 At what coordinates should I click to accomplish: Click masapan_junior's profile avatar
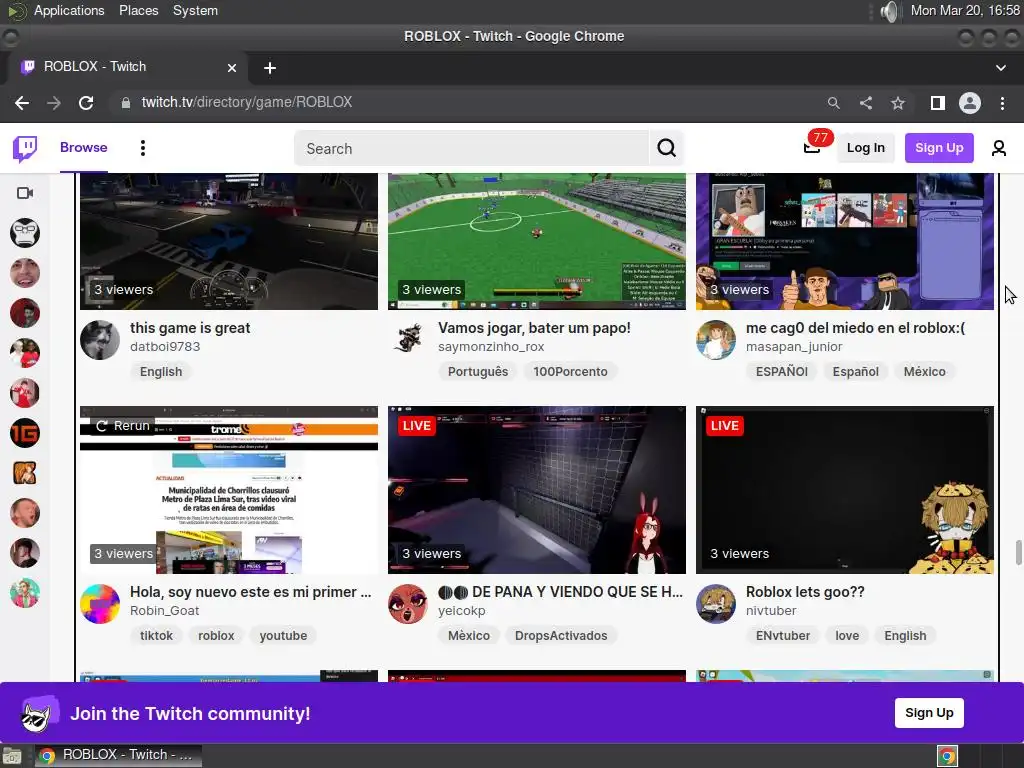click(x=716, y=340)
